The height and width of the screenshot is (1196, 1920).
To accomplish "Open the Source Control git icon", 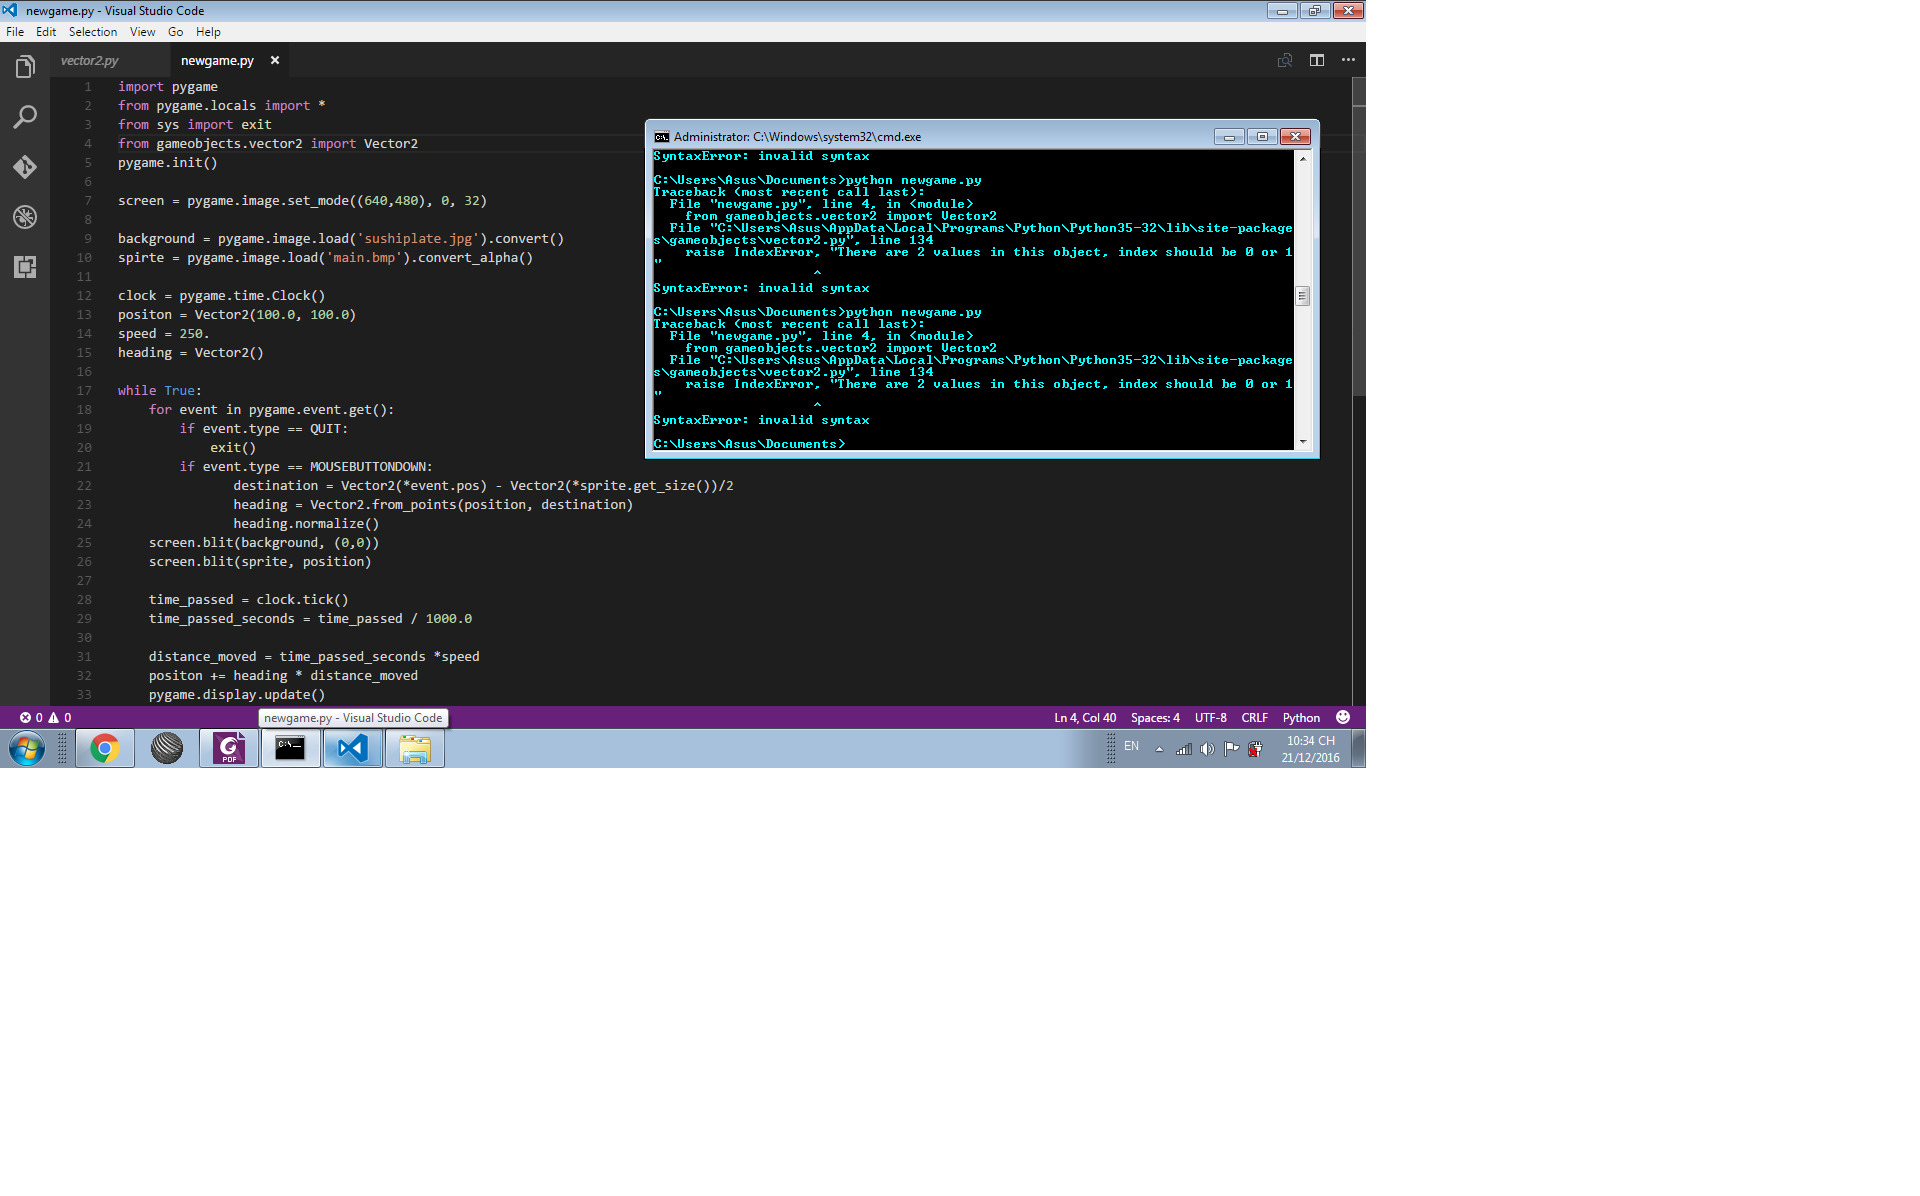I will coord(25,167).
